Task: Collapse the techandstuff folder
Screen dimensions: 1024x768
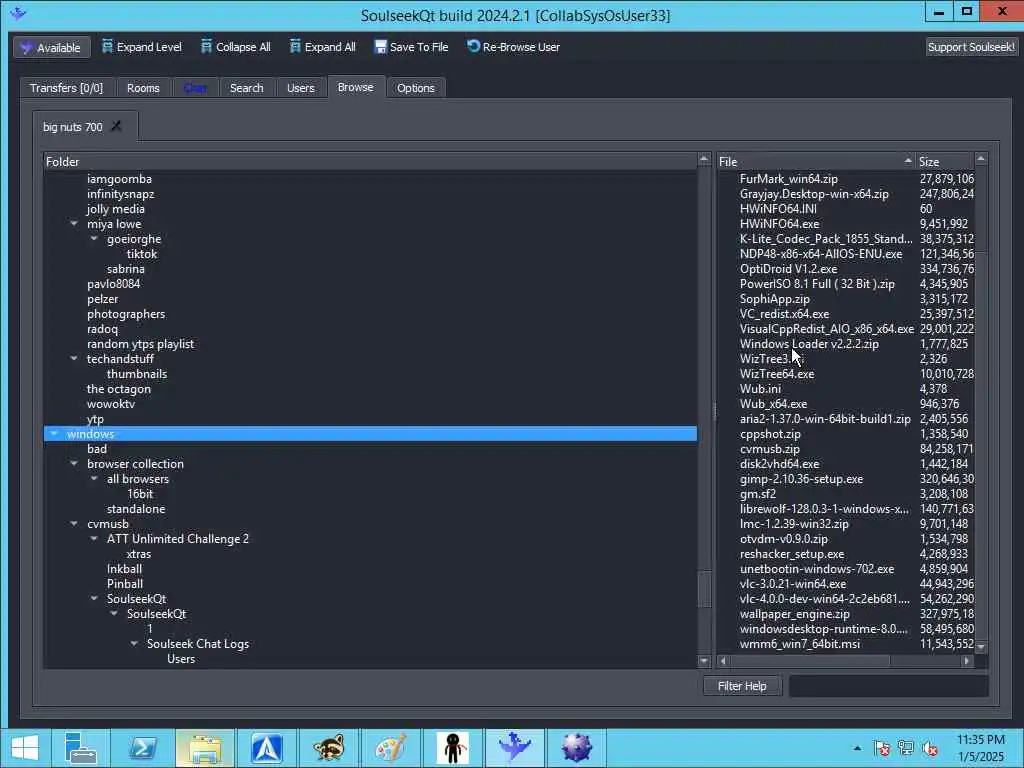Action: [x=74, y=359]
